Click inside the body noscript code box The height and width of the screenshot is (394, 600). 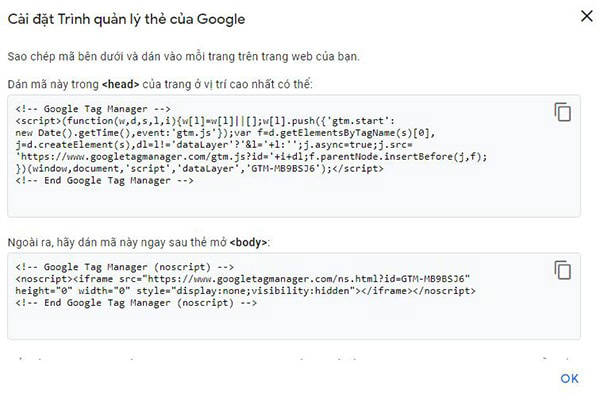(x=294, y=296)
